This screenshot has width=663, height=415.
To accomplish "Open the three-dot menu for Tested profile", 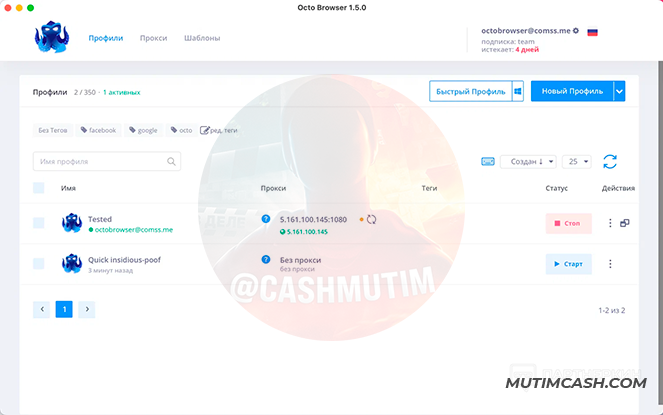I will tap(610, 223).
